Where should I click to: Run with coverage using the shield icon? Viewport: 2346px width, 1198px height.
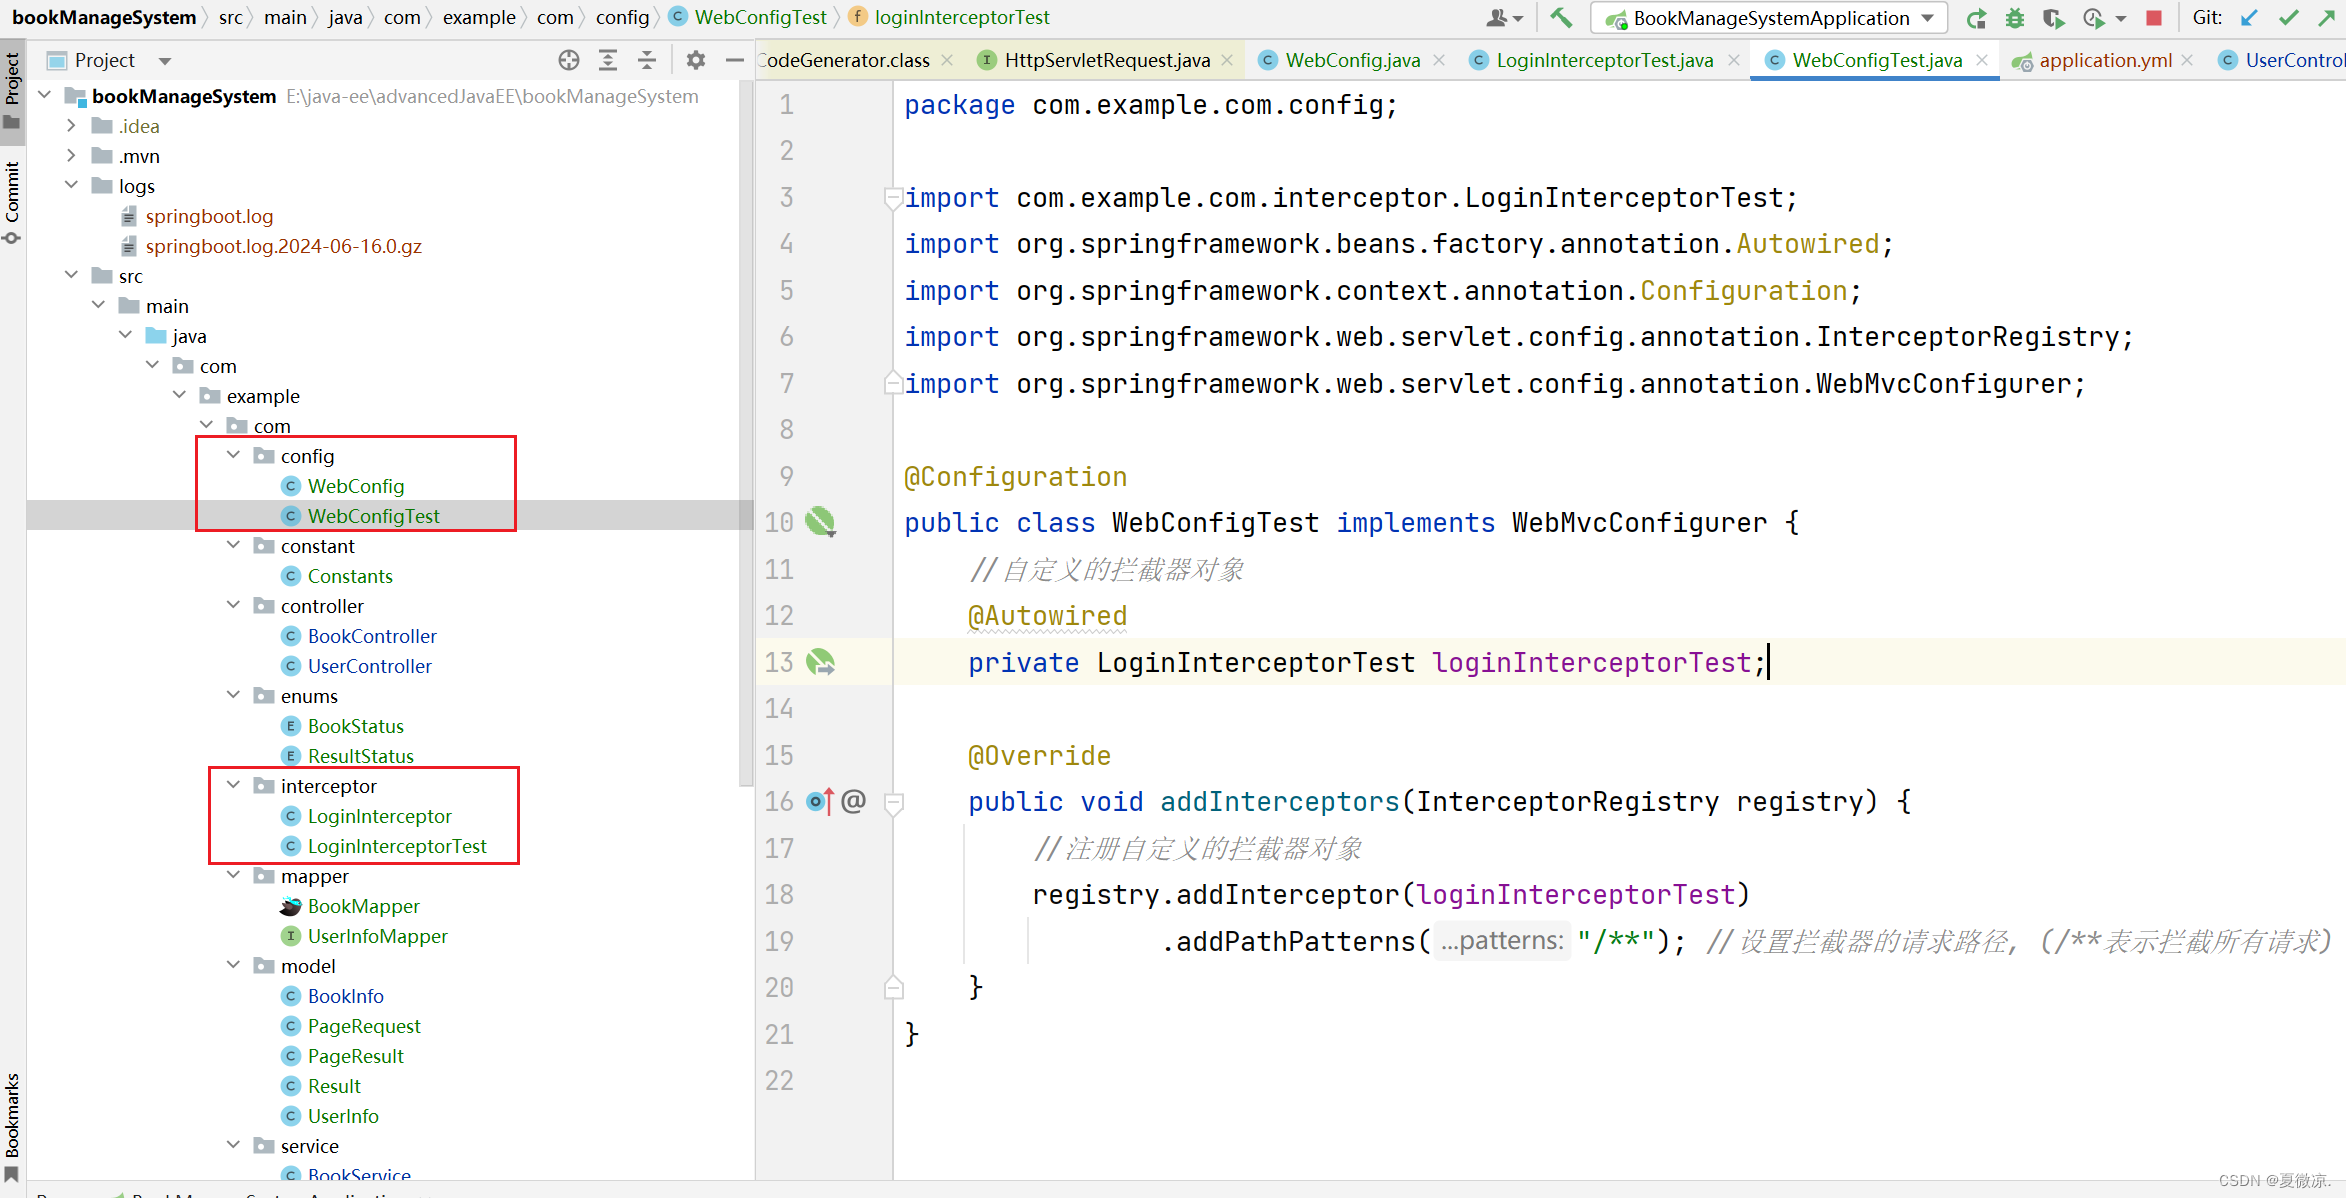(2052, 18)
